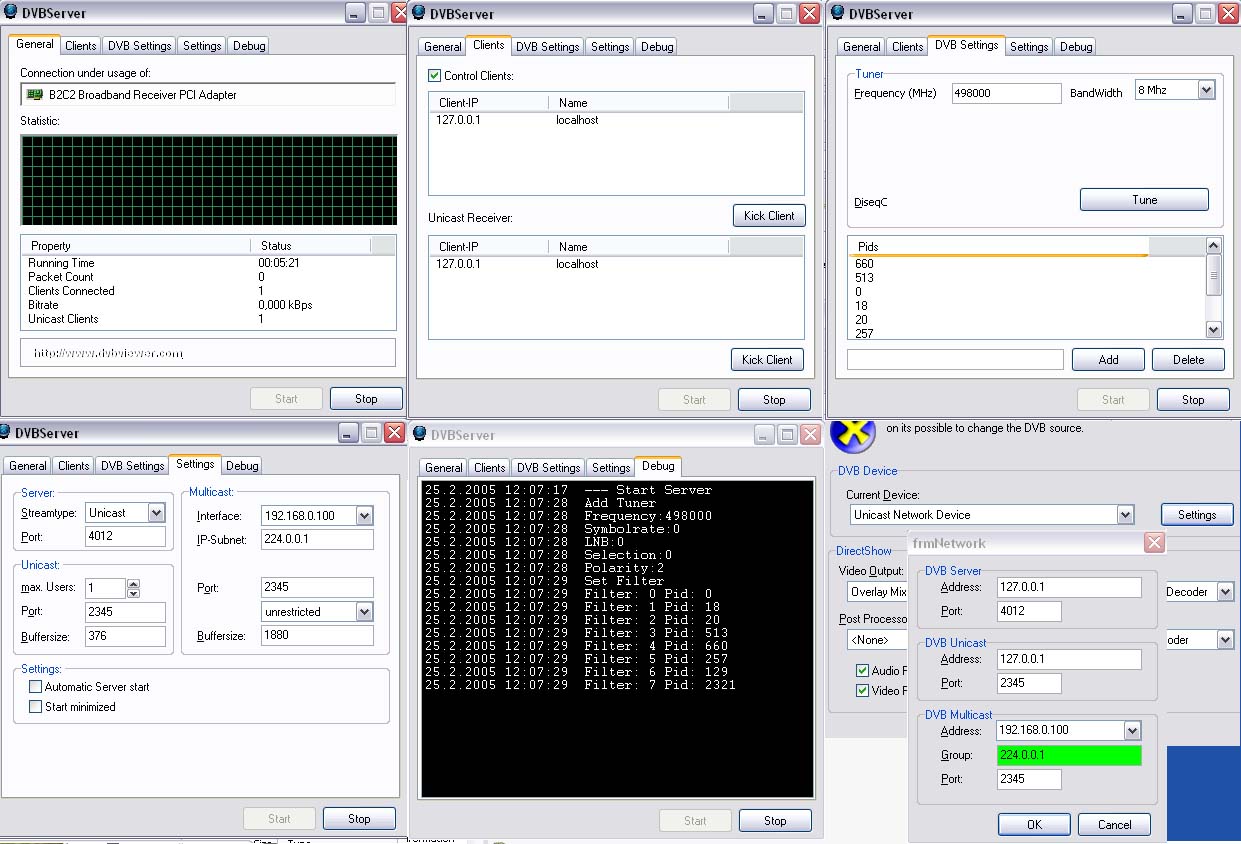The height and width of the screenshot is (844, 1241).
Task: Stop the server in the General-tab window
Action: [x=366, y=399]
